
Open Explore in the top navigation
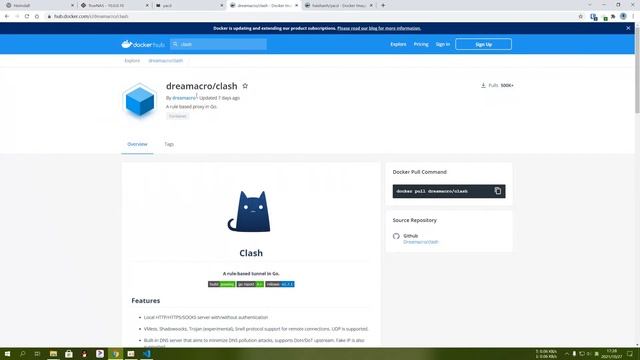tap(398, 44)
